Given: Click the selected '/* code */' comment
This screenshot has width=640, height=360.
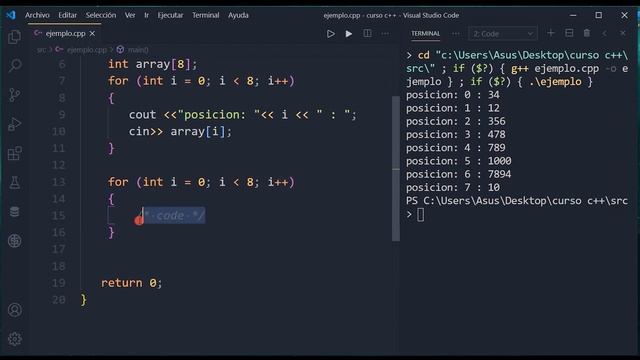Looking at the screenshot, I should (x=173, y=215).
